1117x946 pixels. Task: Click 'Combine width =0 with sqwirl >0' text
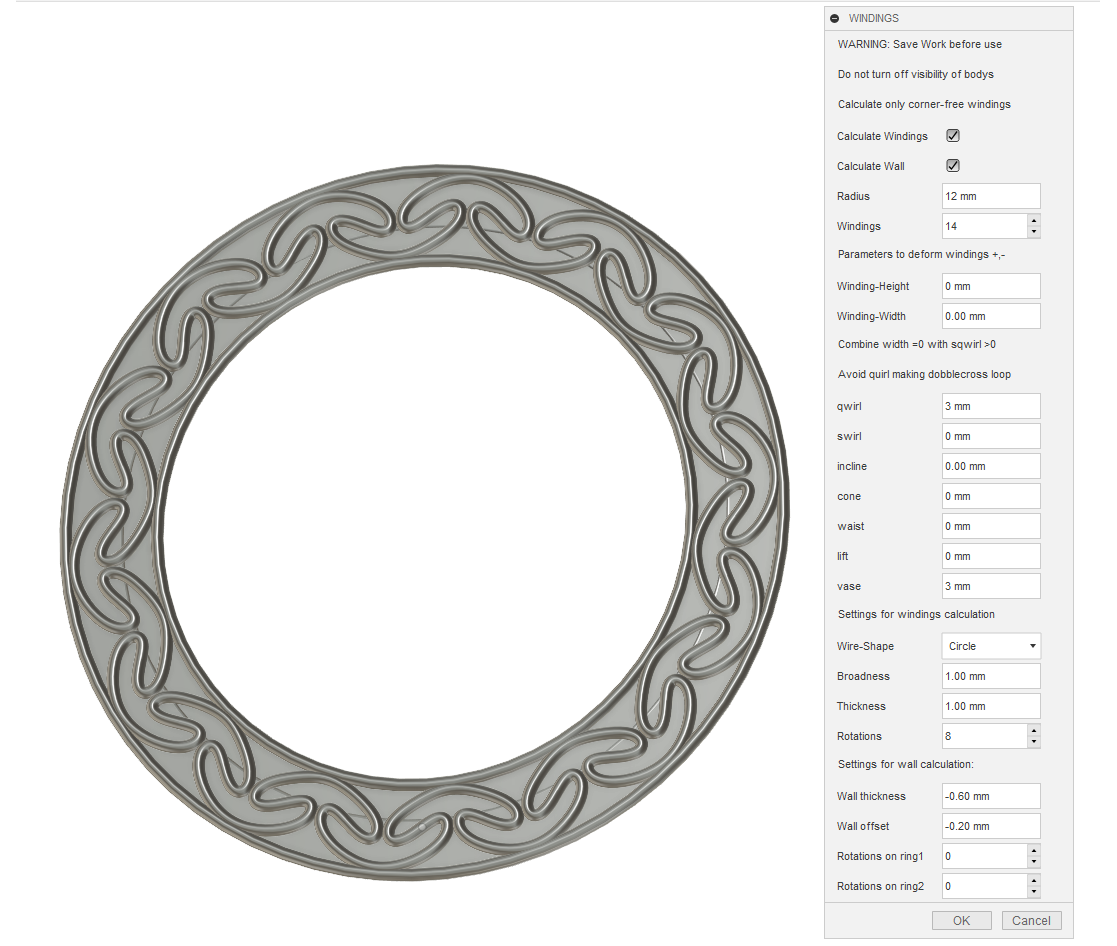916,344
